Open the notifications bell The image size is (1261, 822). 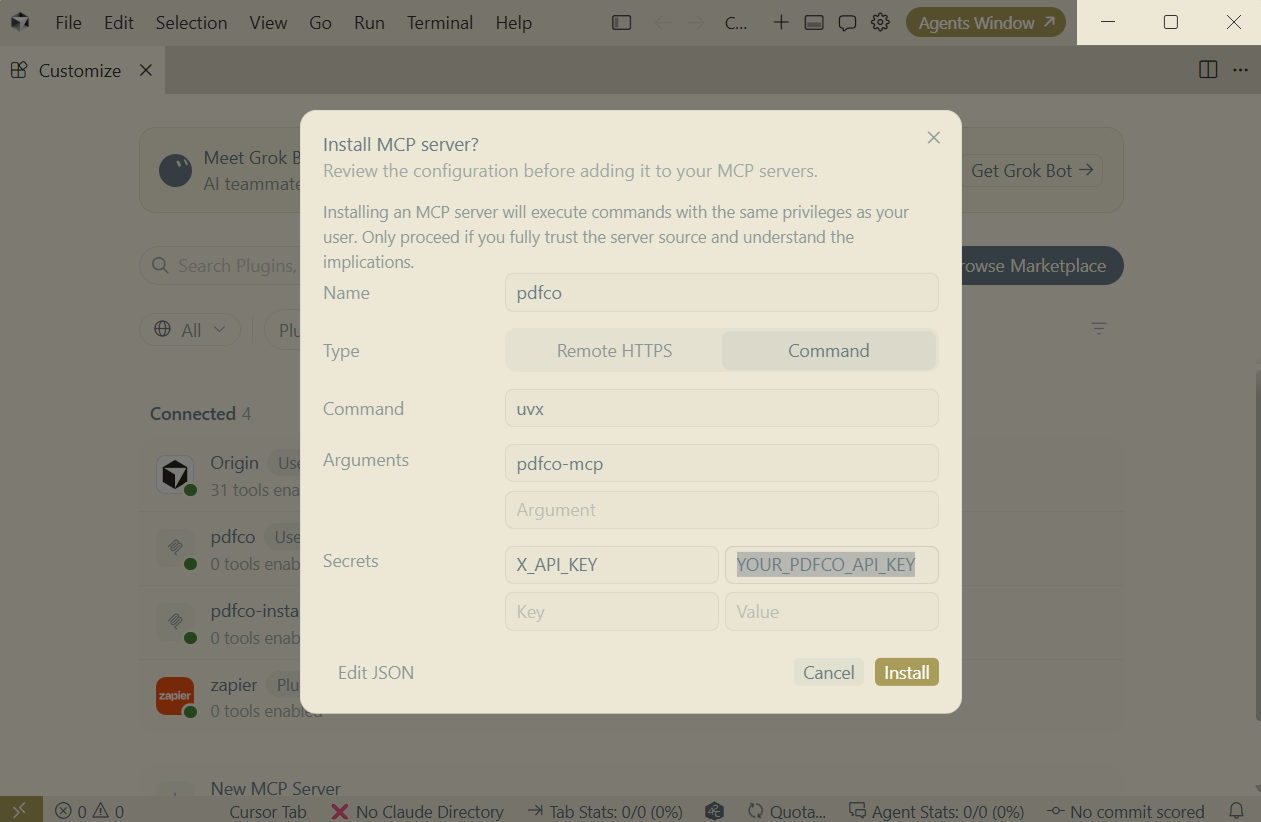click(1237, 811)
